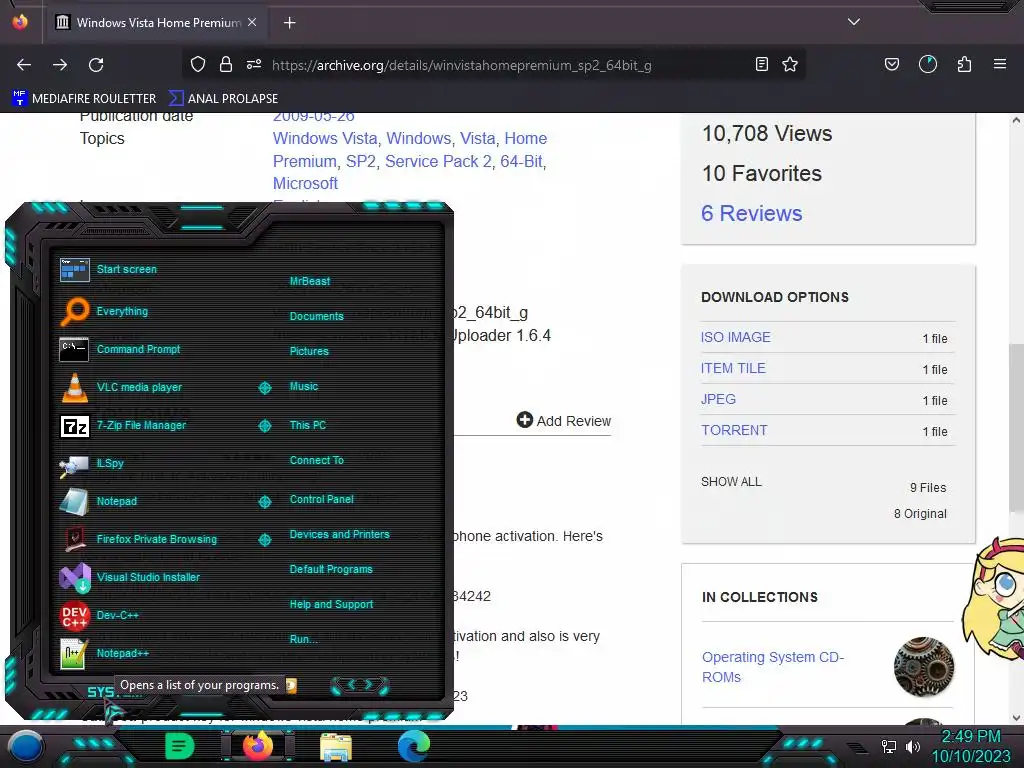Screen dimensions: 1024x768
Task: Click Help and Support entry
Action: [x=331, y=605]
